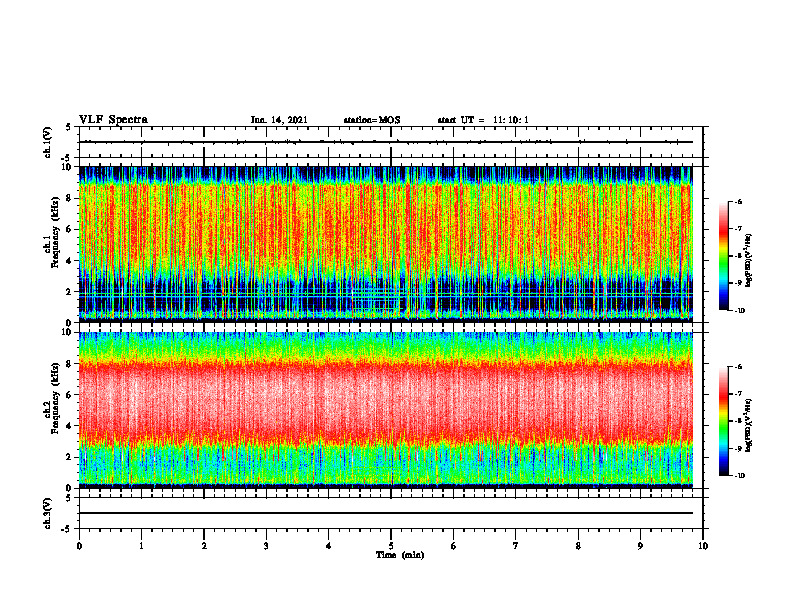This screenshot has width=792, height=612.
Task: Click the ch.2 frequency axis "8" tick label
Action: [x=69, y=364]
